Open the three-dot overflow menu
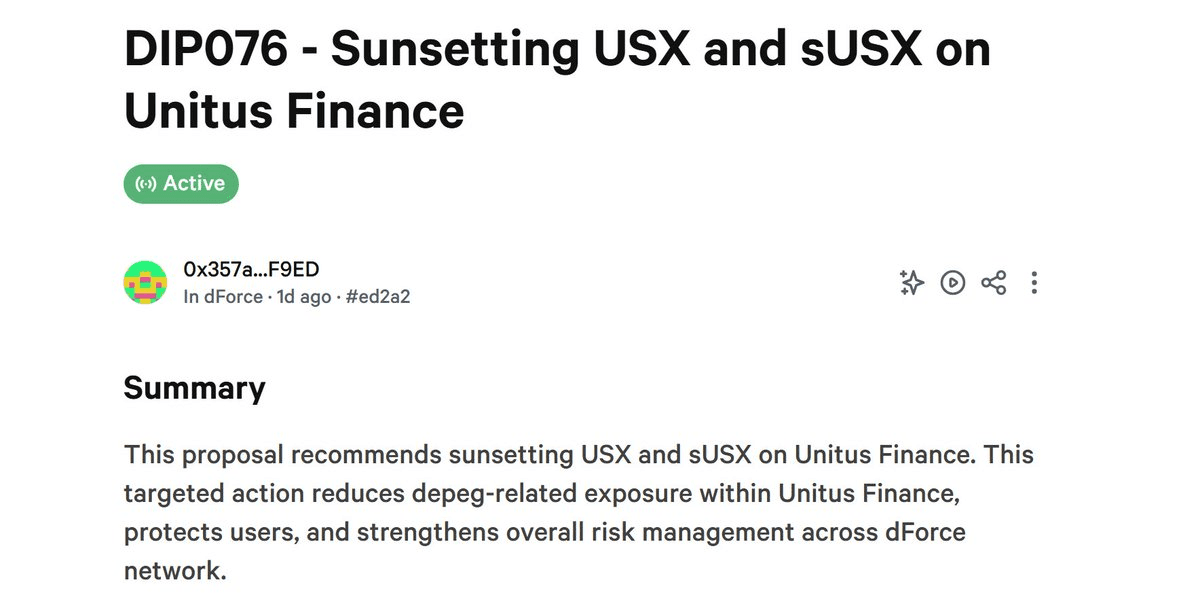 (1034, 284)
